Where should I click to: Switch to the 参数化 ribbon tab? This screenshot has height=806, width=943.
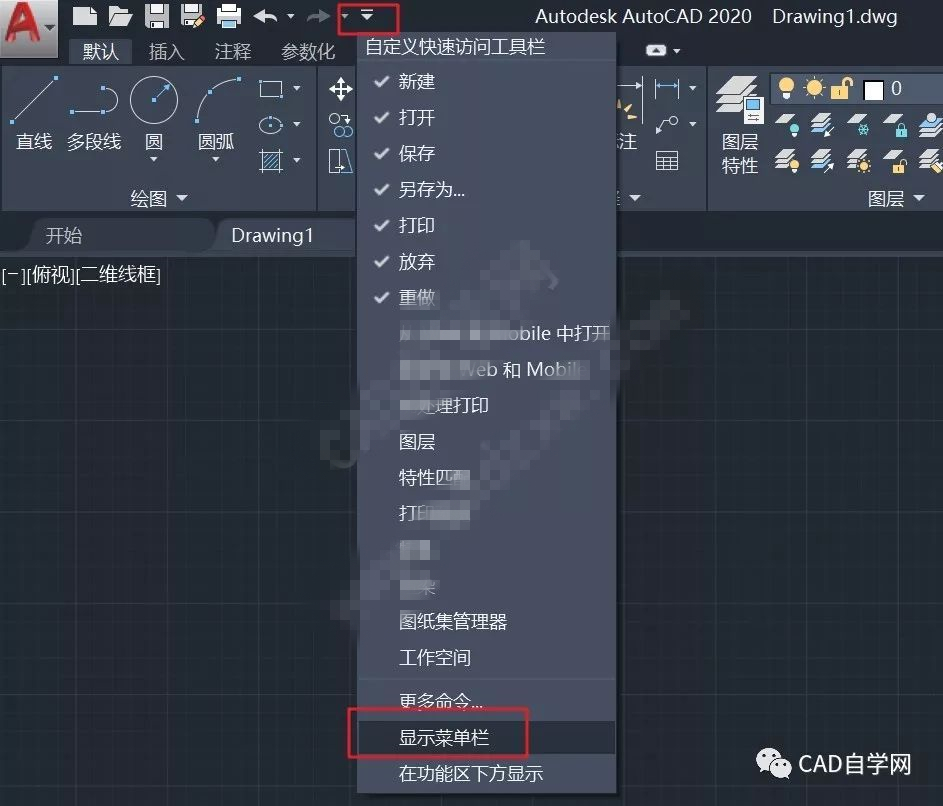click(308, 51)
